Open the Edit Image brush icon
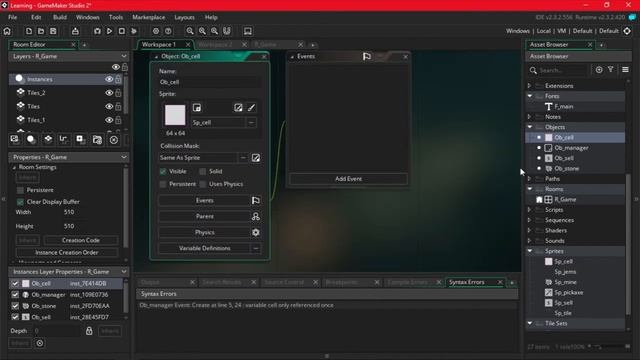This screenshot has width=640, height=360. click(251, 108)
